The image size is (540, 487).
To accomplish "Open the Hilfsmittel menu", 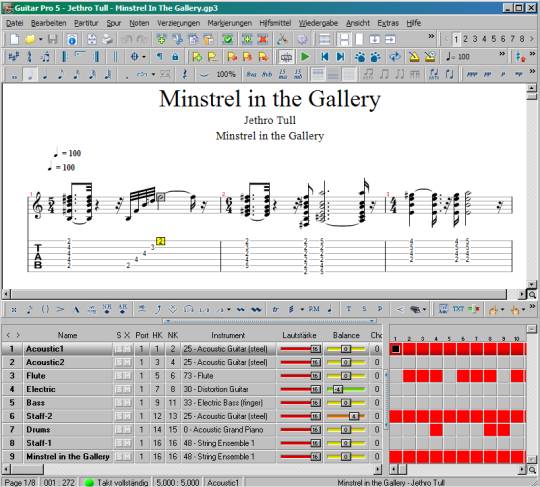I will 275,23.
